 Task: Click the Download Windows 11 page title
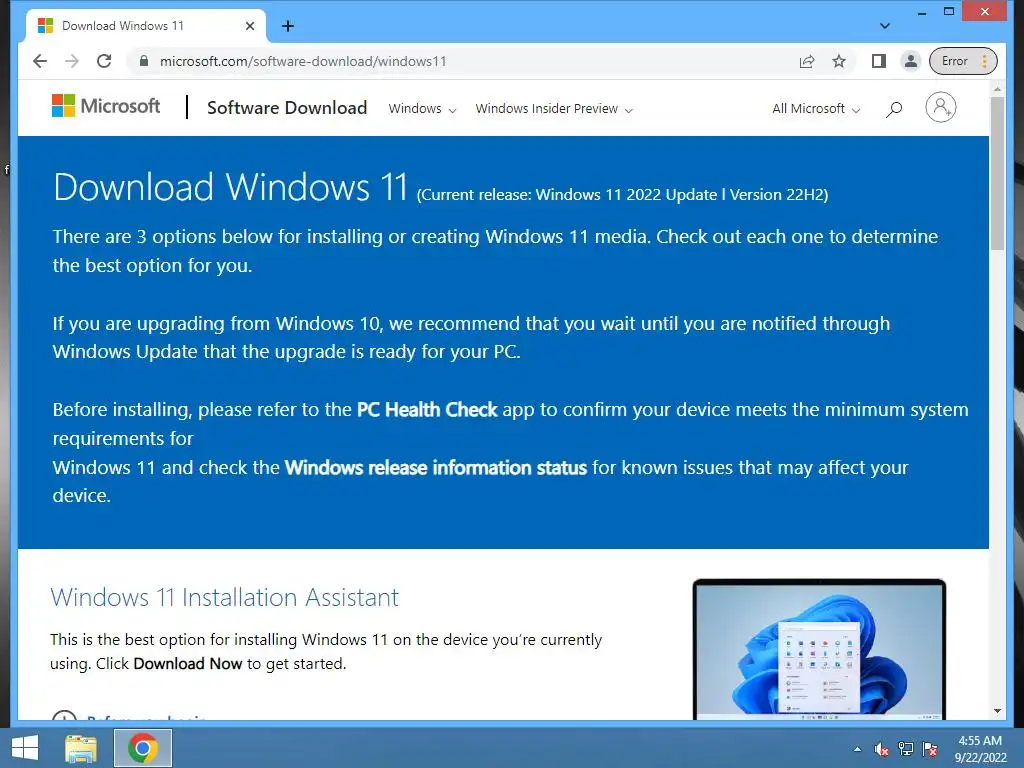point(231,187)
